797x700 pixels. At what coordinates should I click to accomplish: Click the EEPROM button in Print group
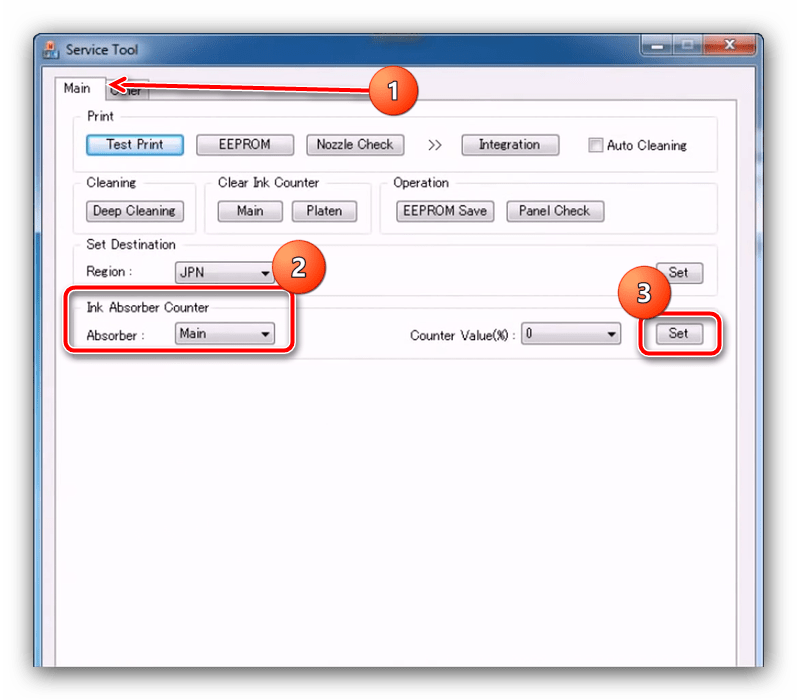coord(245,145)
